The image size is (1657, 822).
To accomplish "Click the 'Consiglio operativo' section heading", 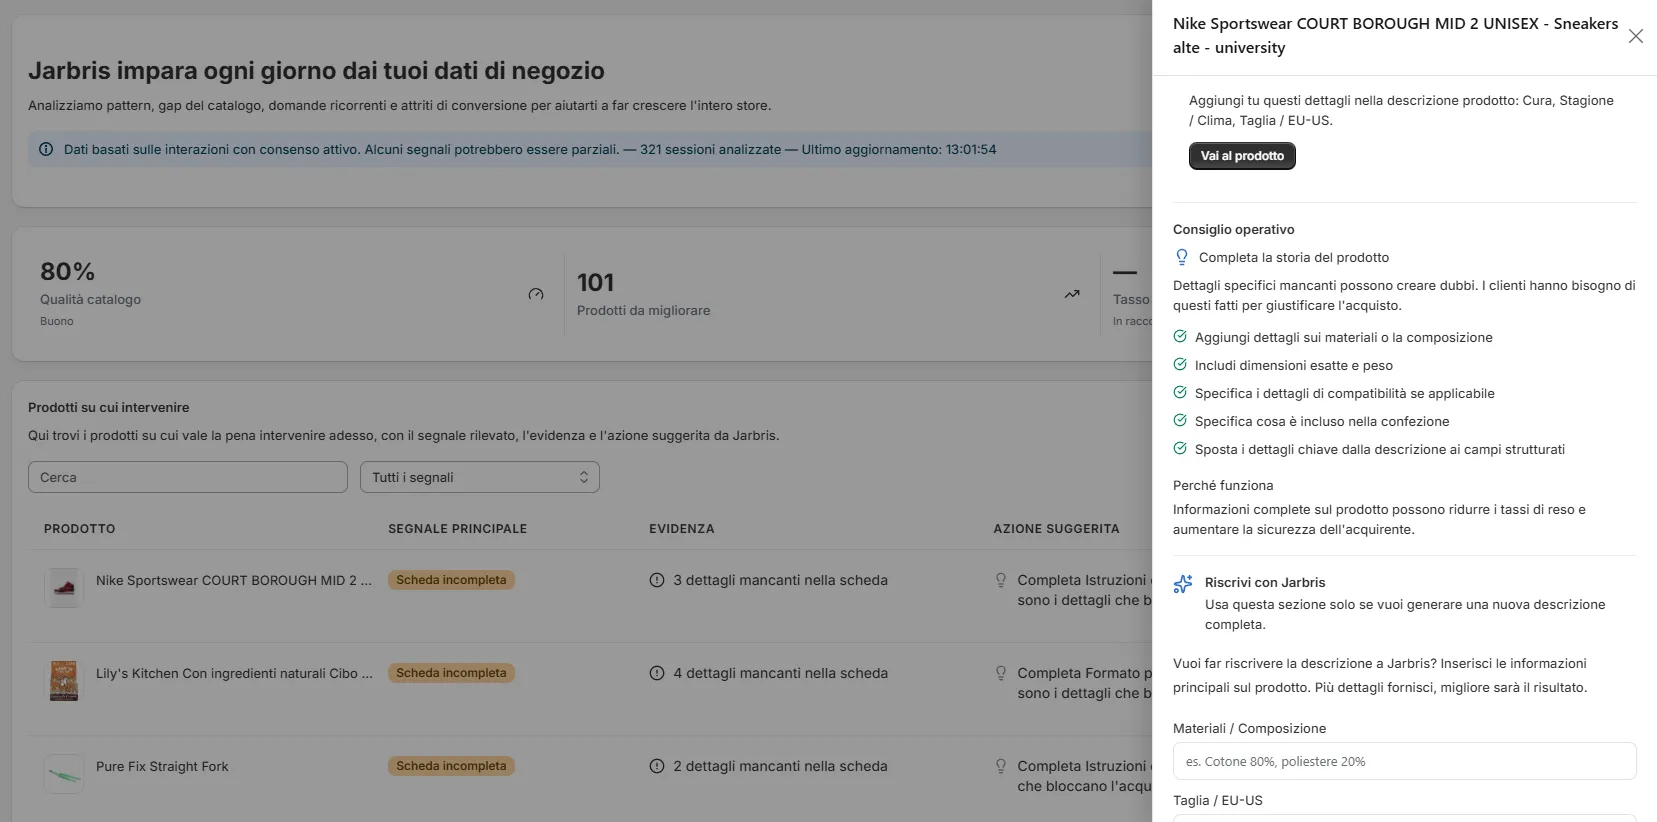I will 1233,229.
